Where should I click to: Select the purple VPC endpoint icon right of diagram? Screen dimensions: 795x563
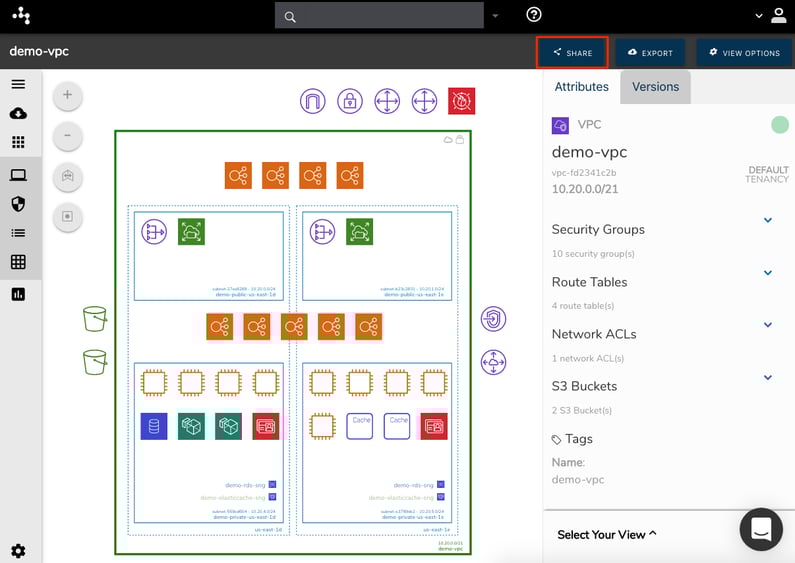coord(493,319)
